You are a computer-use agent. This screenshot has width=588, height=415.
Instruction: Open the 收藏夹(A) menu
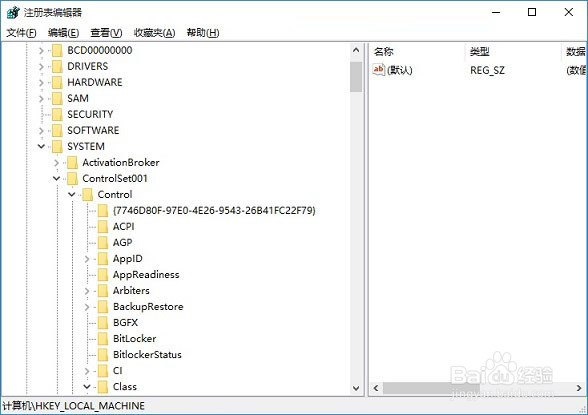point(154,33)
